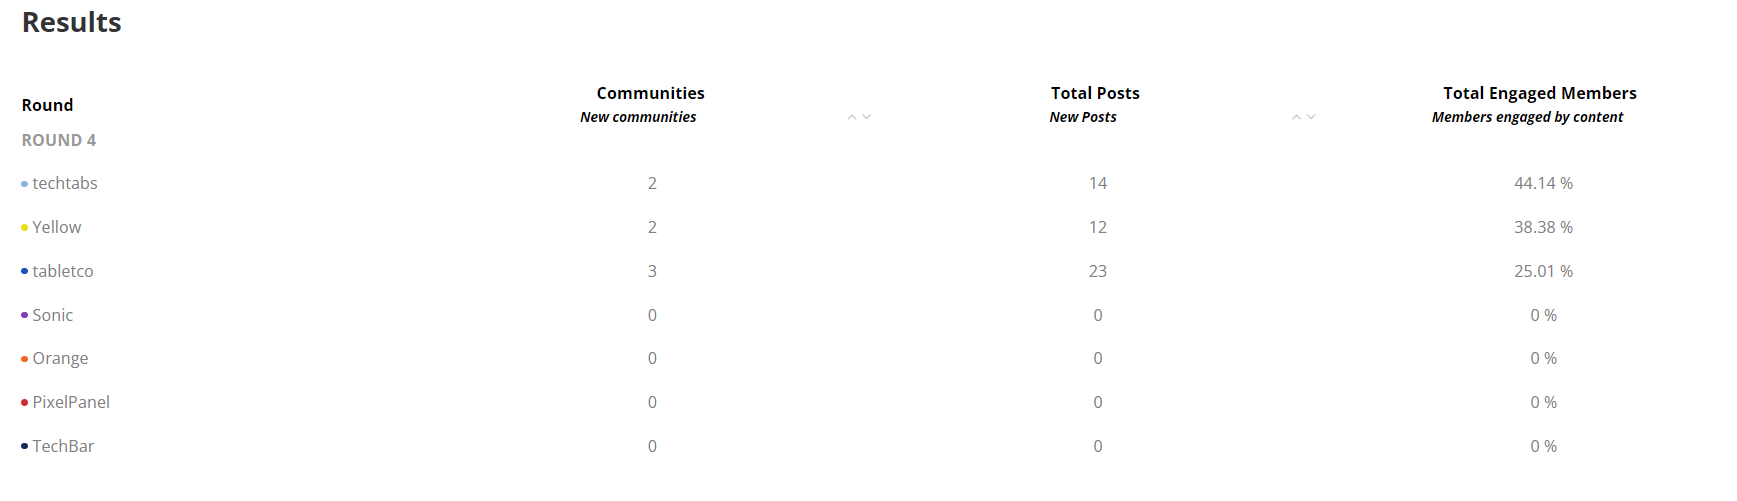Screen dimensions: 1737x501
Task: Select the Sonic team name
Action: pyautogui.click(x=53, y=315)
